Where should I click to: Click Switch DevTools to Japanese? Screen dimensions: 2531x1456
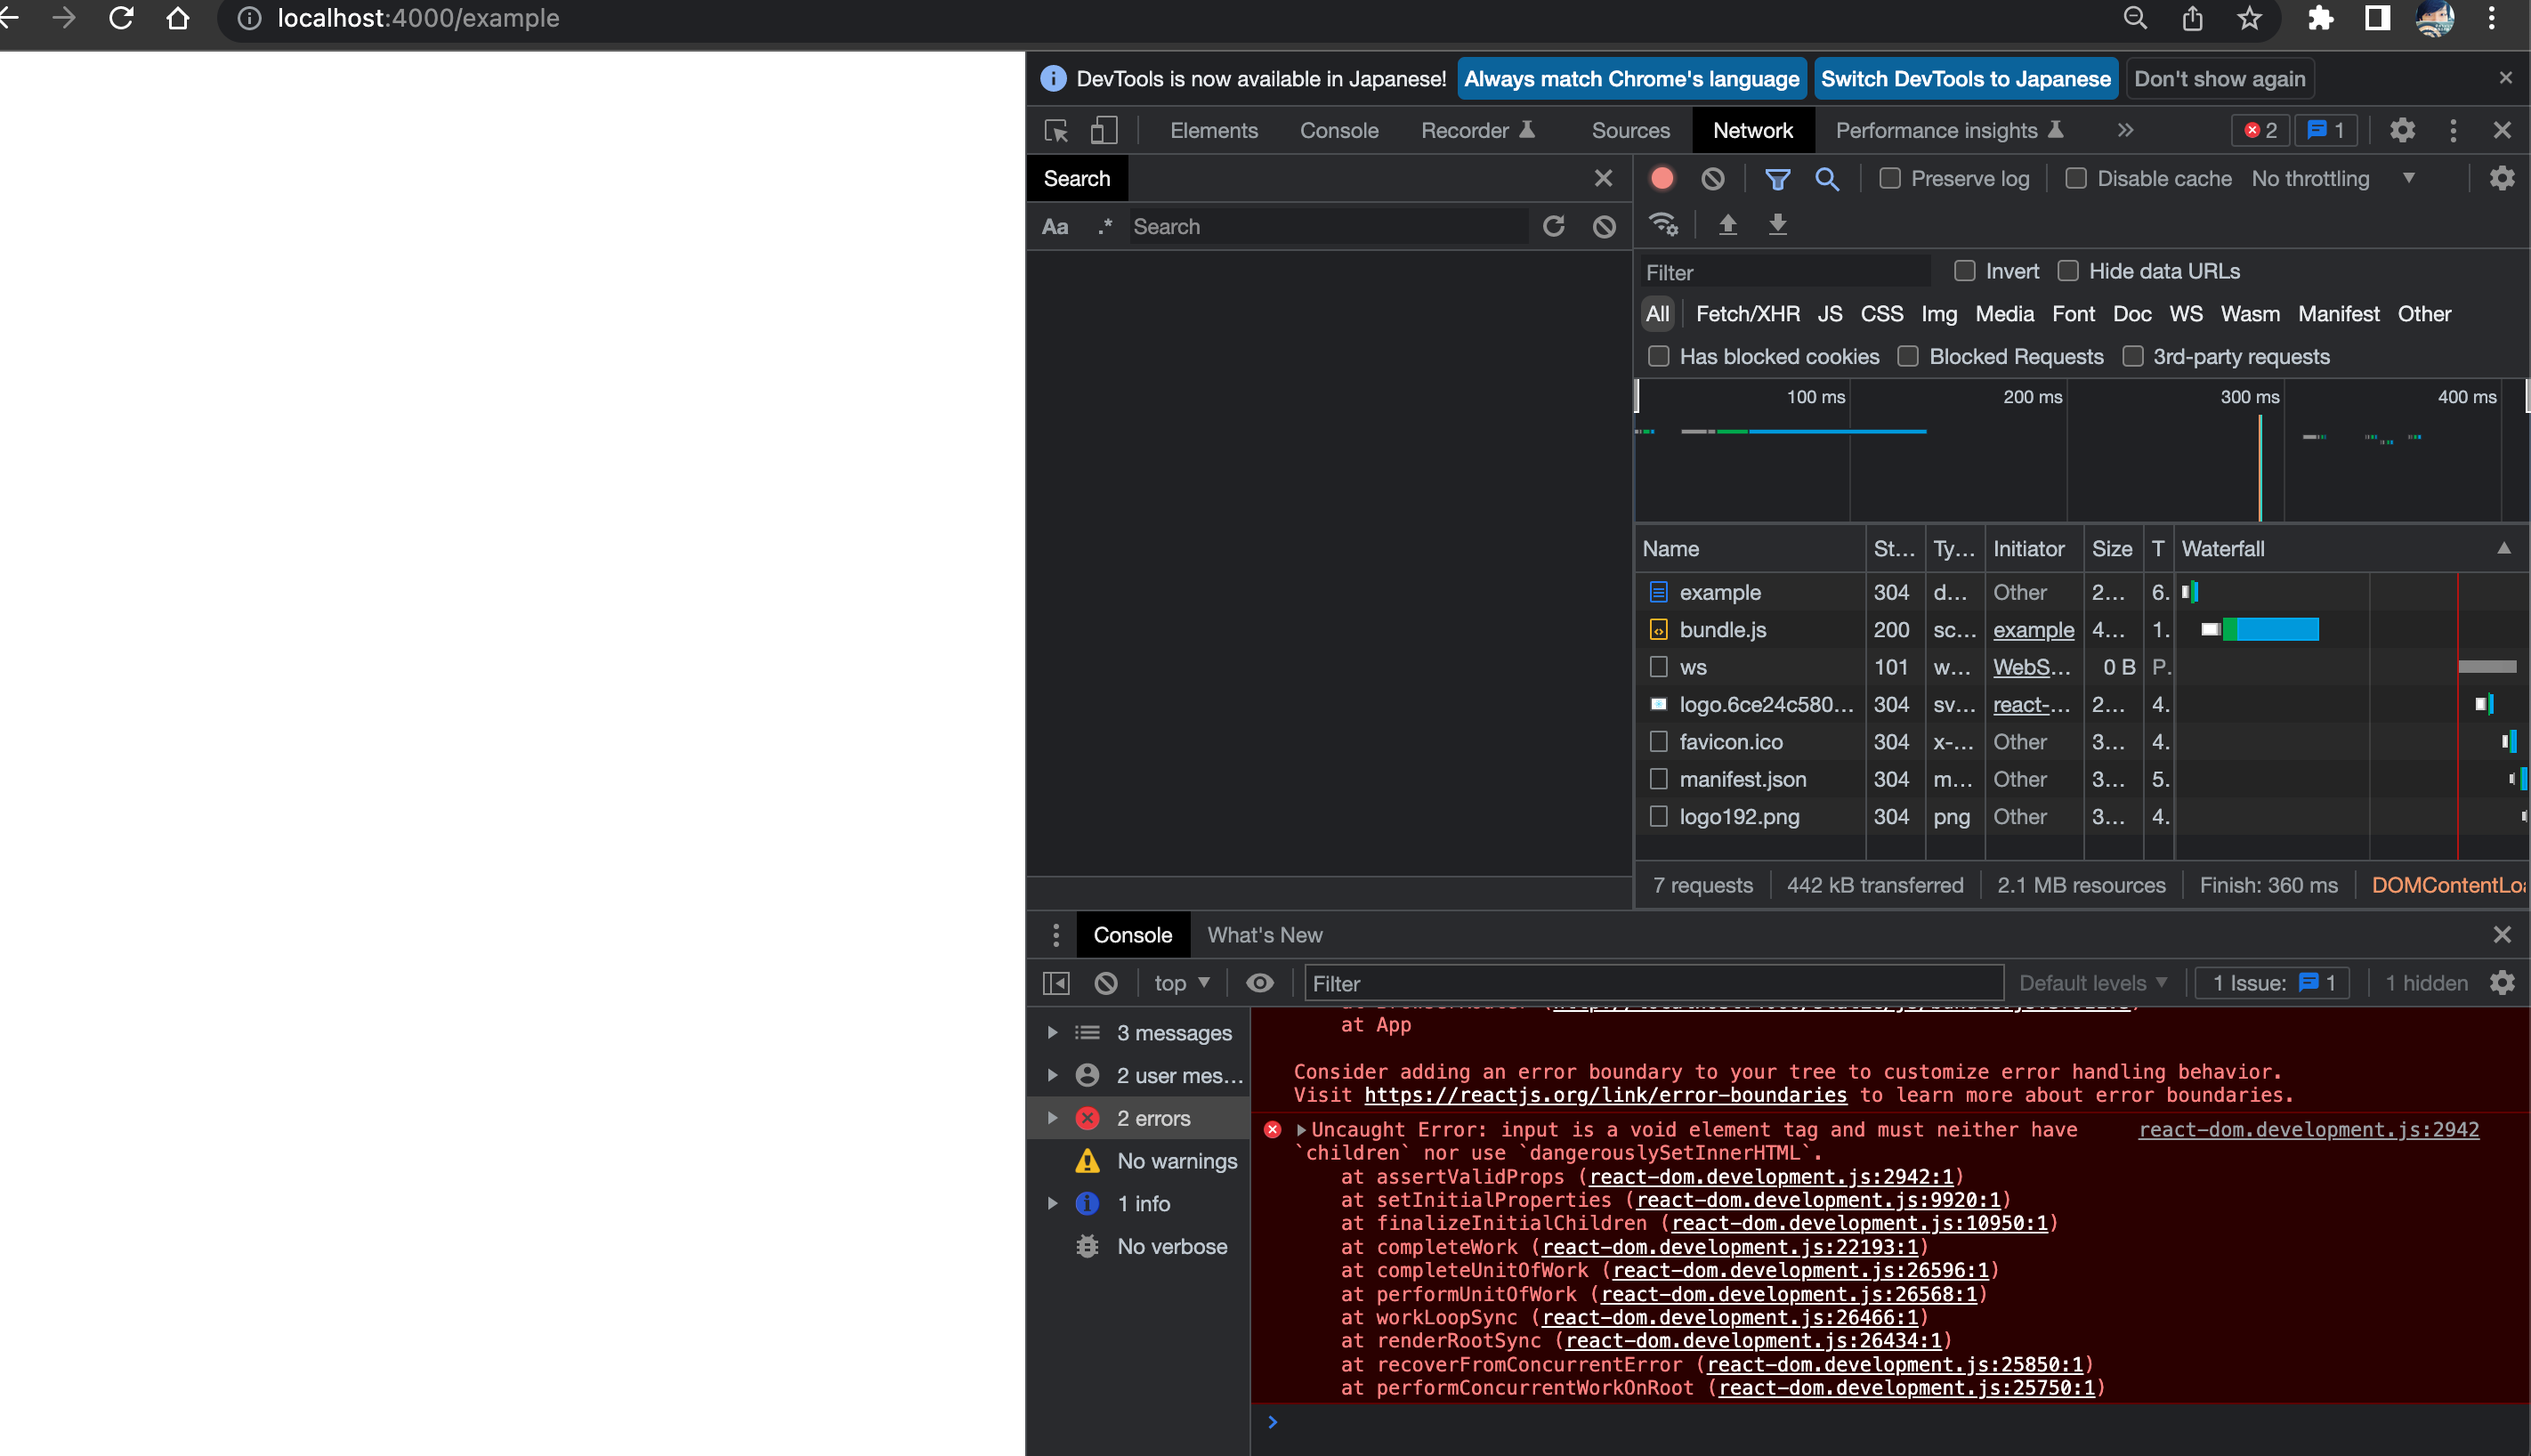1965,79
